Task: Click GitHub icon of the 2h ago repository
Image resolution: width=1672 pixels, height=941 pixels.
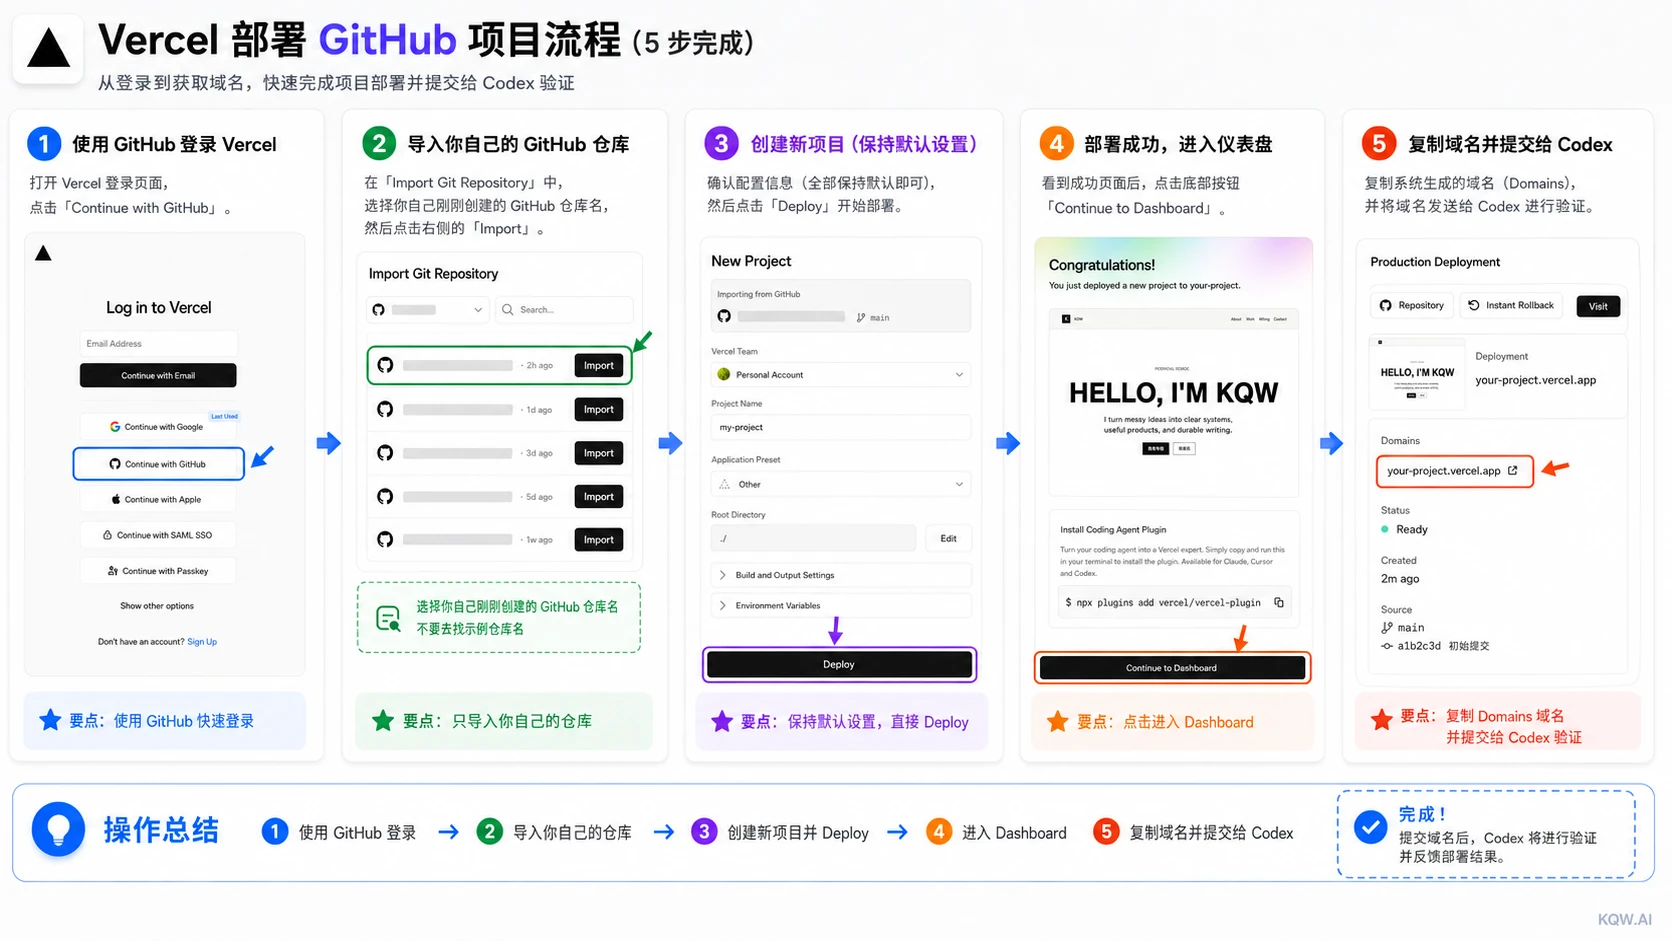Action: click(385, 366)
